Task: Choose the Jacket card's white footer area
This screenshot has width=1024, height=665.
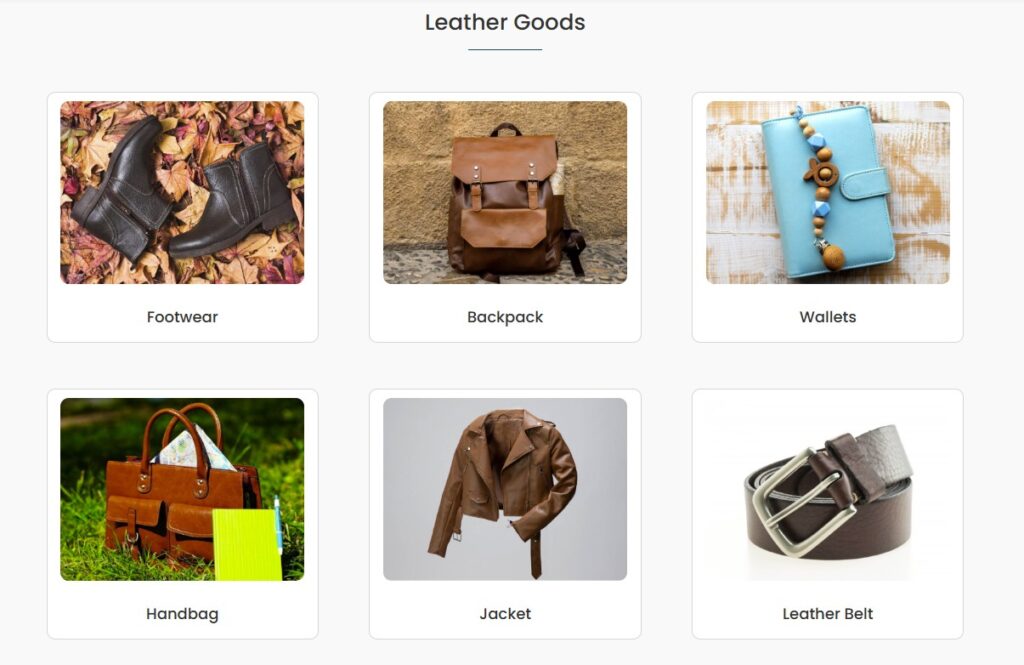Action: click(505, 609)
